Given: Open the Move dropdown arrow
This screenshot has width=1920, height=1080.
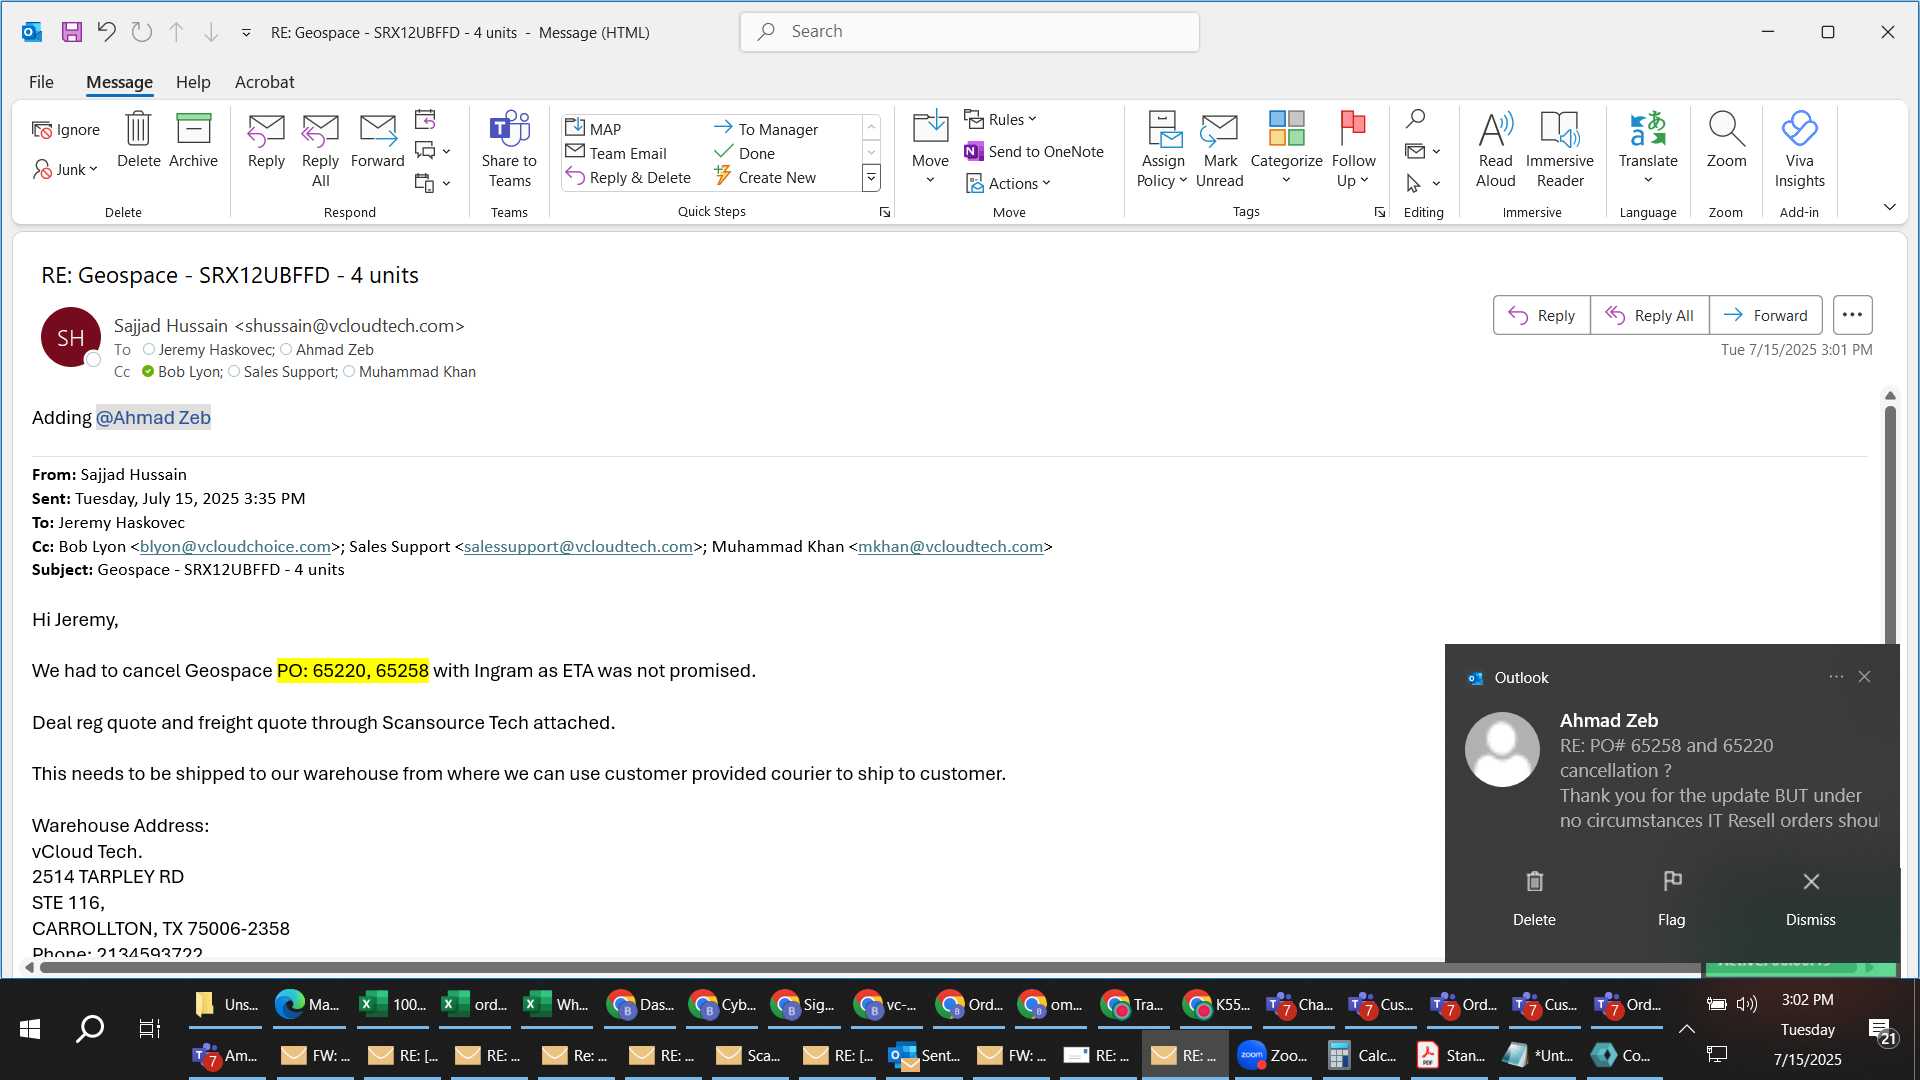Looking at the screenshot, I should click(x=930, y=180).
